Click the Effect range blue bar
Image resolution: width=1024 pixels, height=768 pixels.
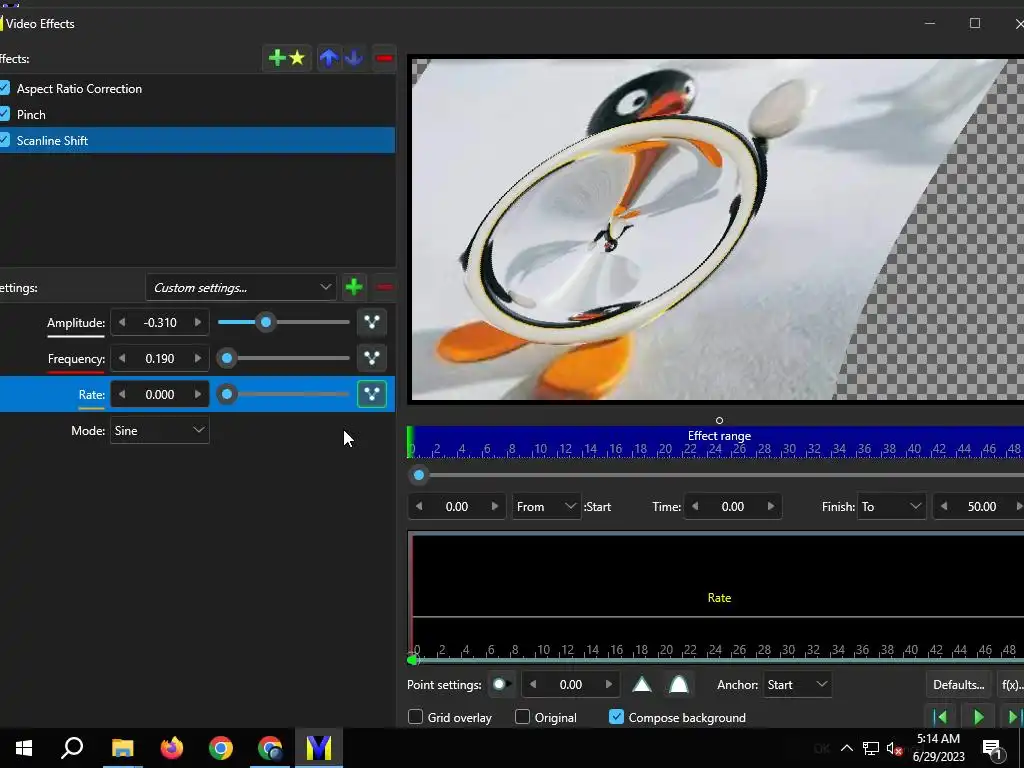pyautogui.click(x=716, y=441)
